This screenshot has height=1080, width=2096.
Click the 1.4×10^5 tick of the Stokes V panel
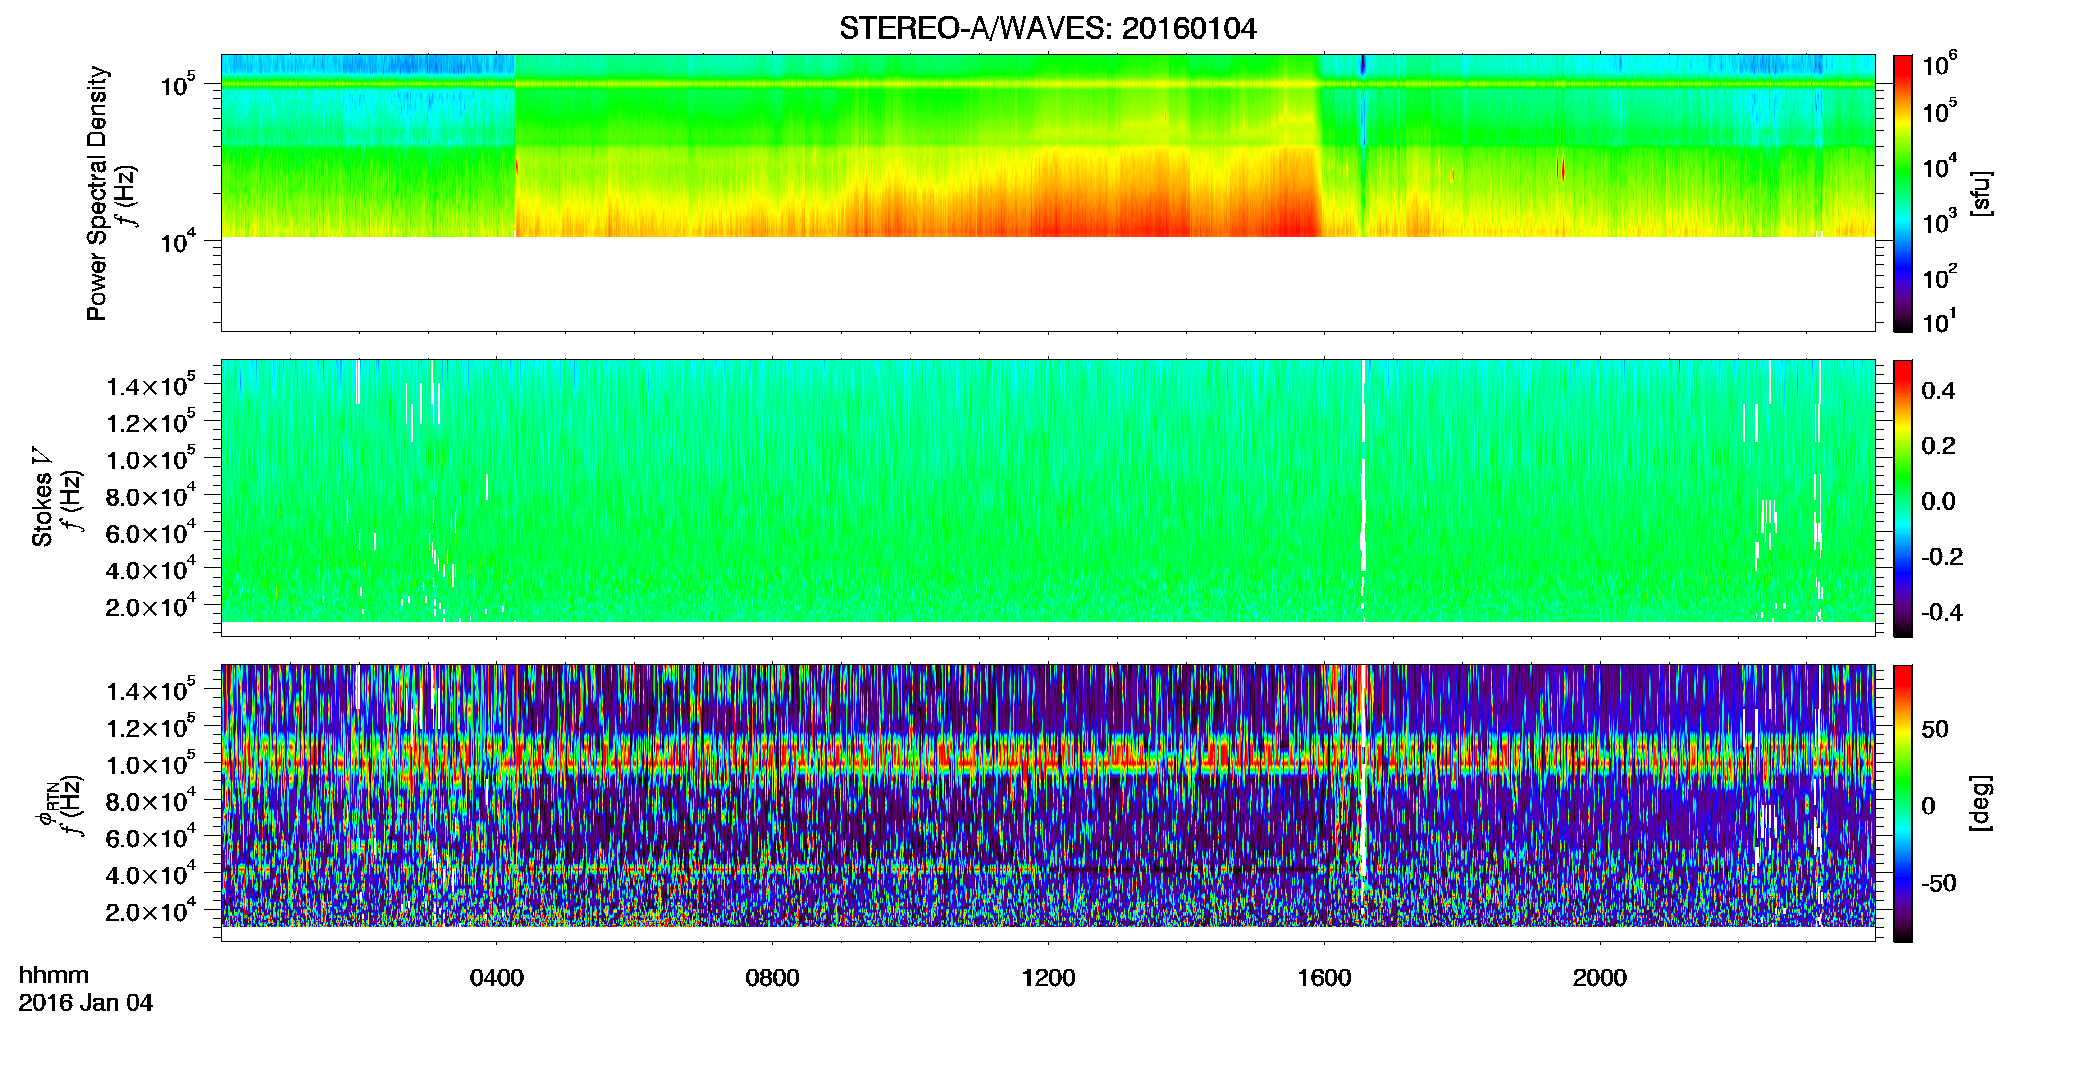tap(152, 385)
